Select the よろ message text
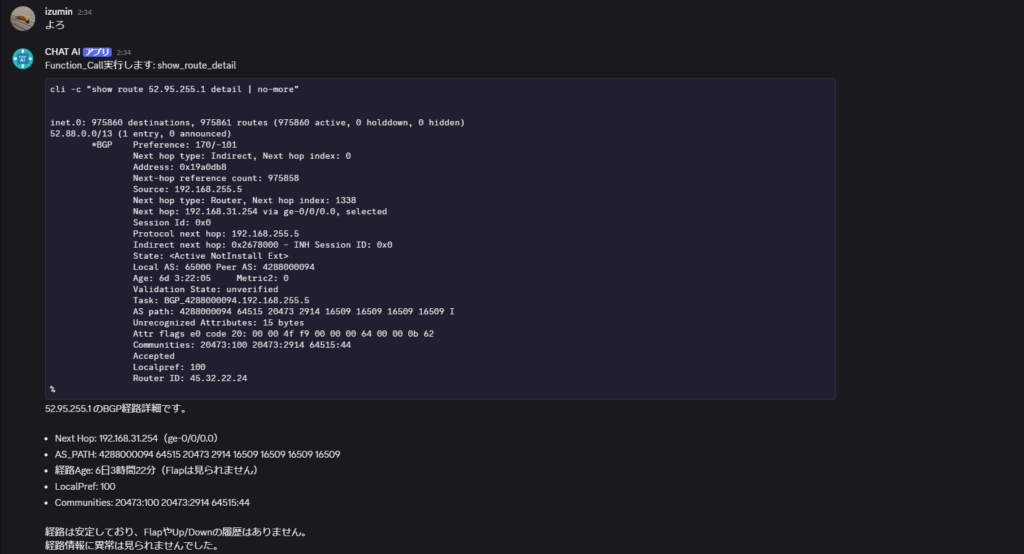Viewport: 1024px width, 554px height. (x=55, y=25)
